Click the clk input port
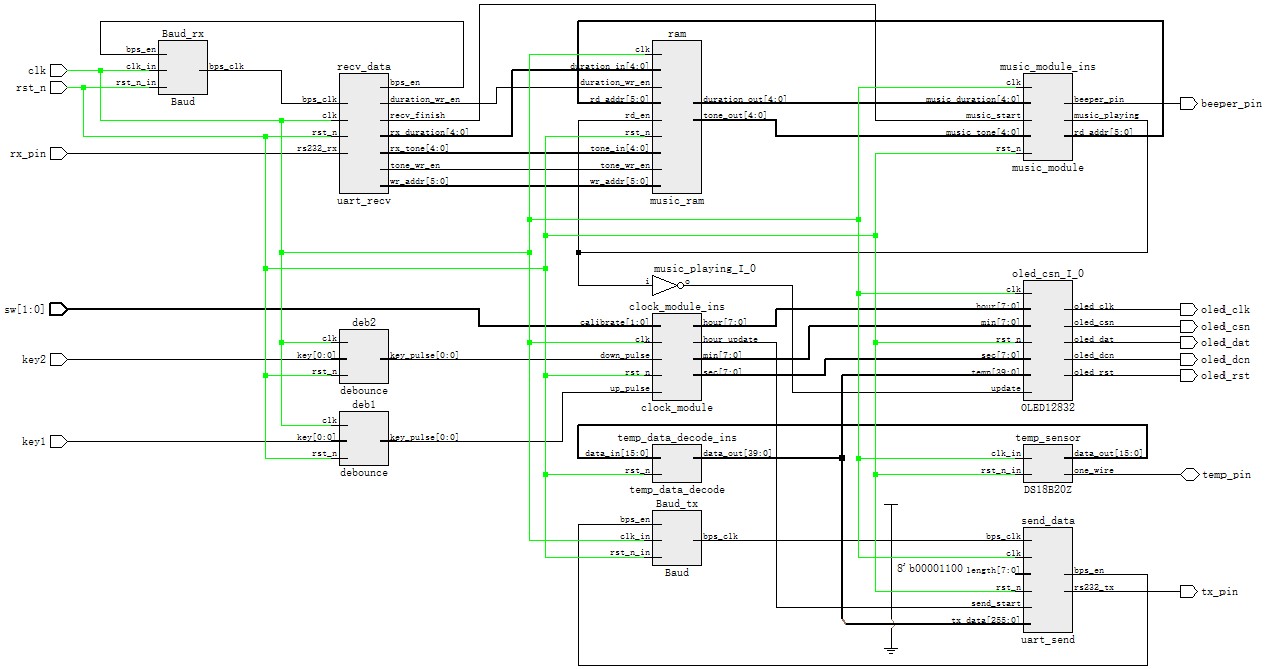Viewport: 1268px width, 669px height. pyautogui.click(x=58, y=71)
